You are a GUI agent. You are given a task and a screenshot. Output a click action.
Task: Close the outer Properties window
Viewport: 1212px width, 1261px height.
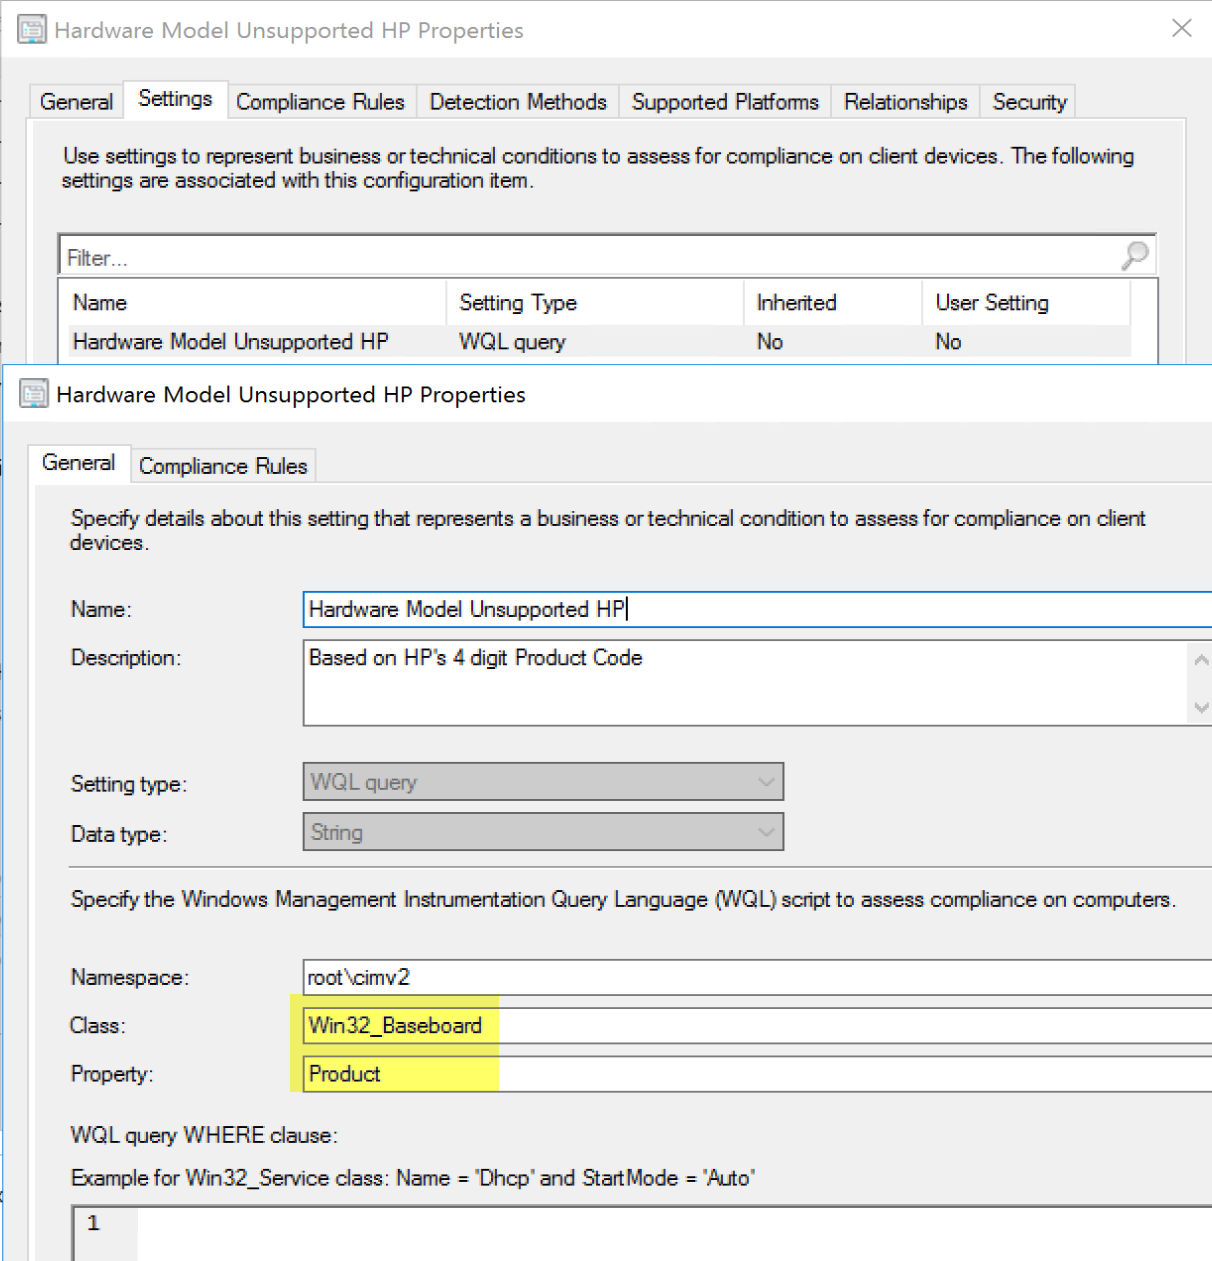point(1181,28)
